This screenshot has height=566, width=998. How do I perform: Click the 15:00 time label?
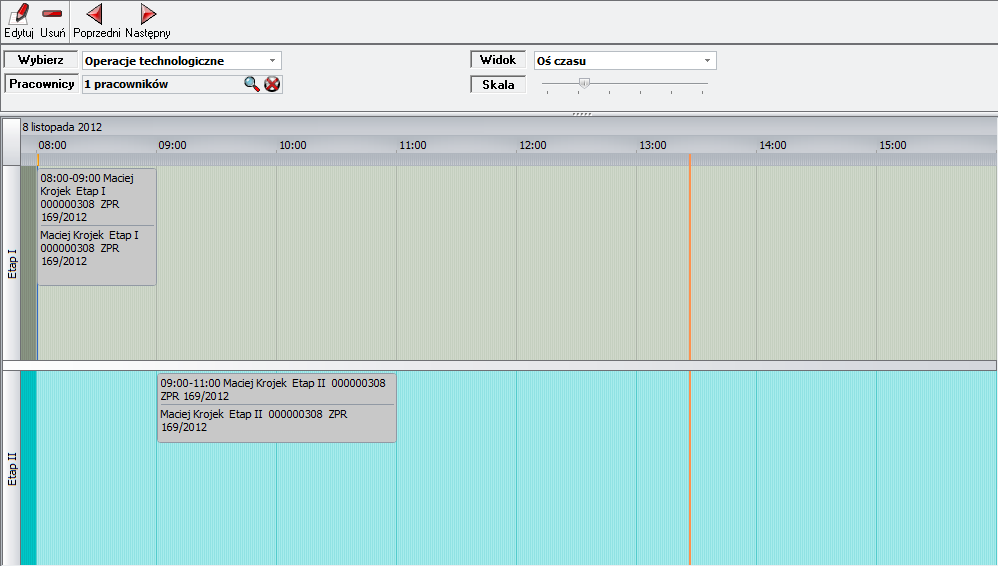[893, 145]
